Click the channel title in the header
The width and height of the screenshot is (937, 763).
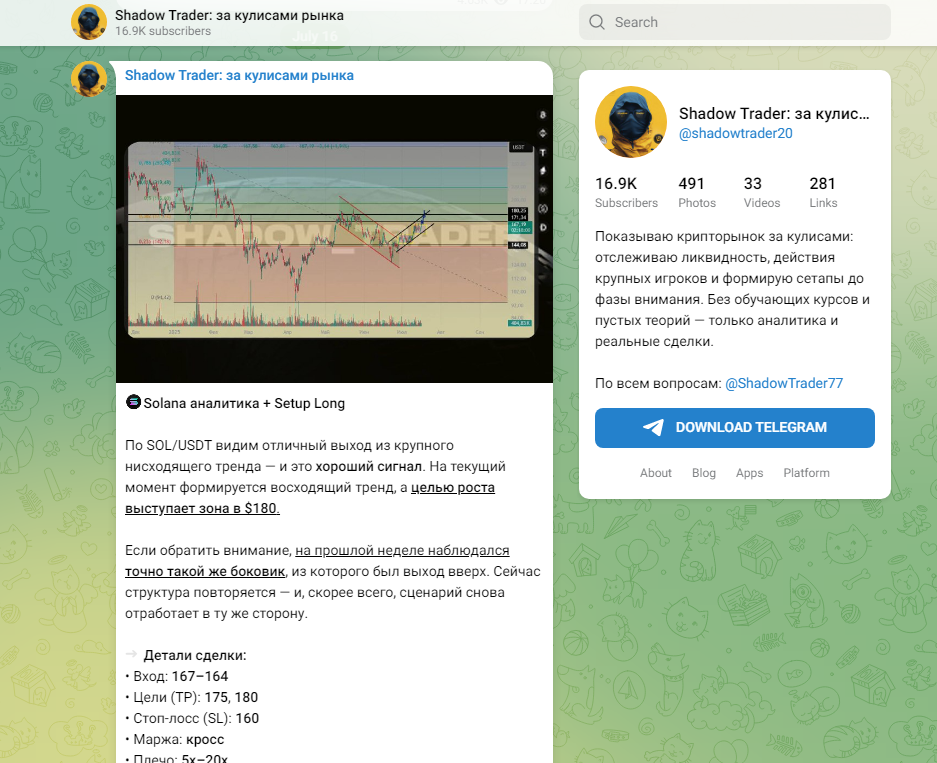pos(229,16)
